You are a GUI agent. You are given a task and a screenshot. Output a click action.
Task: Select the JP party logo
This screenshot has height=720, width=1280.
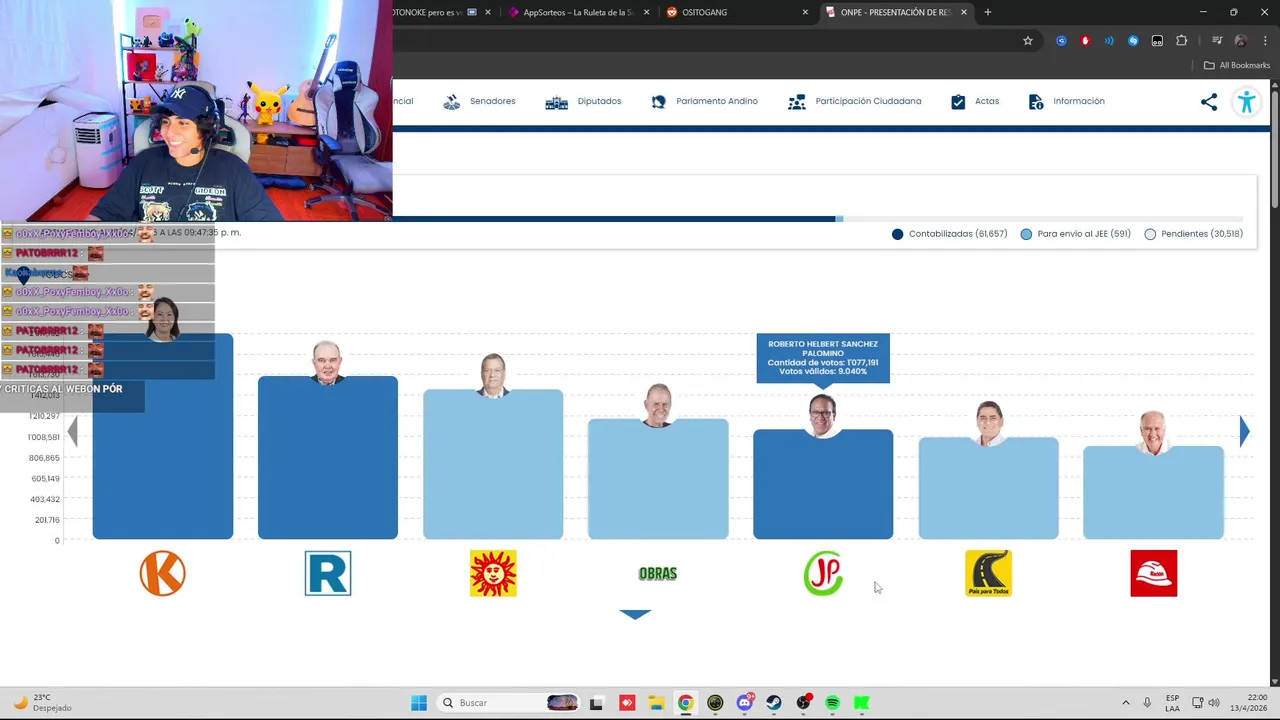pyautogui.click(x=823, y=573)
